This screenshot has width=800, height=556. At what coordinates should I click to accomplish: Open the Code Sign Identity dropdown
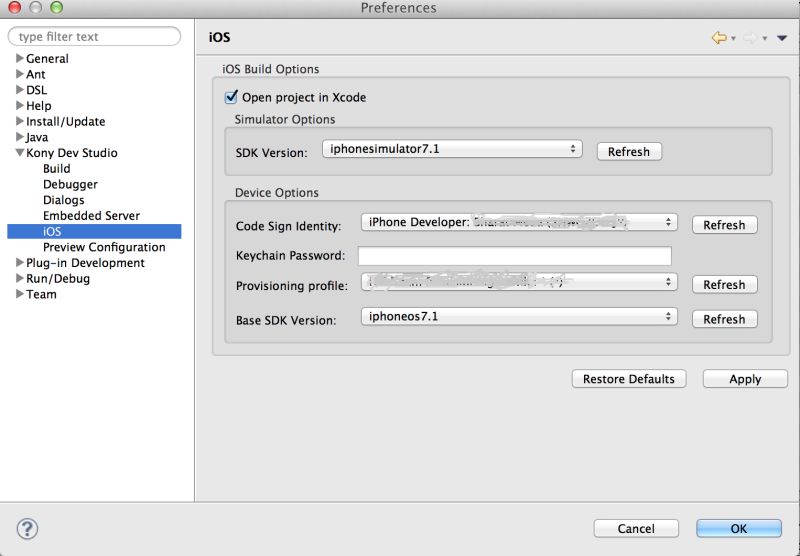(519, 222)
